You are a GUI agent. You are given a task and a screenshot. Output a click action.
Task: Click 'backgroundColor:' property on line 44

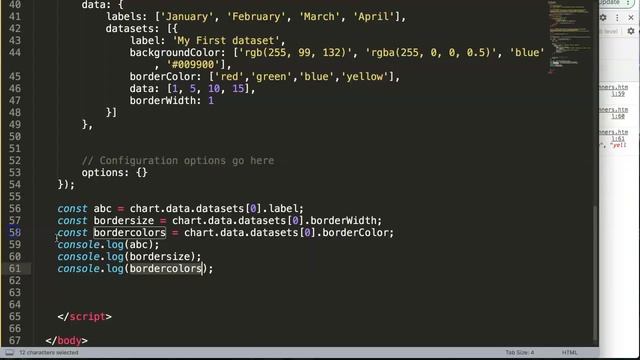[178, 53]
